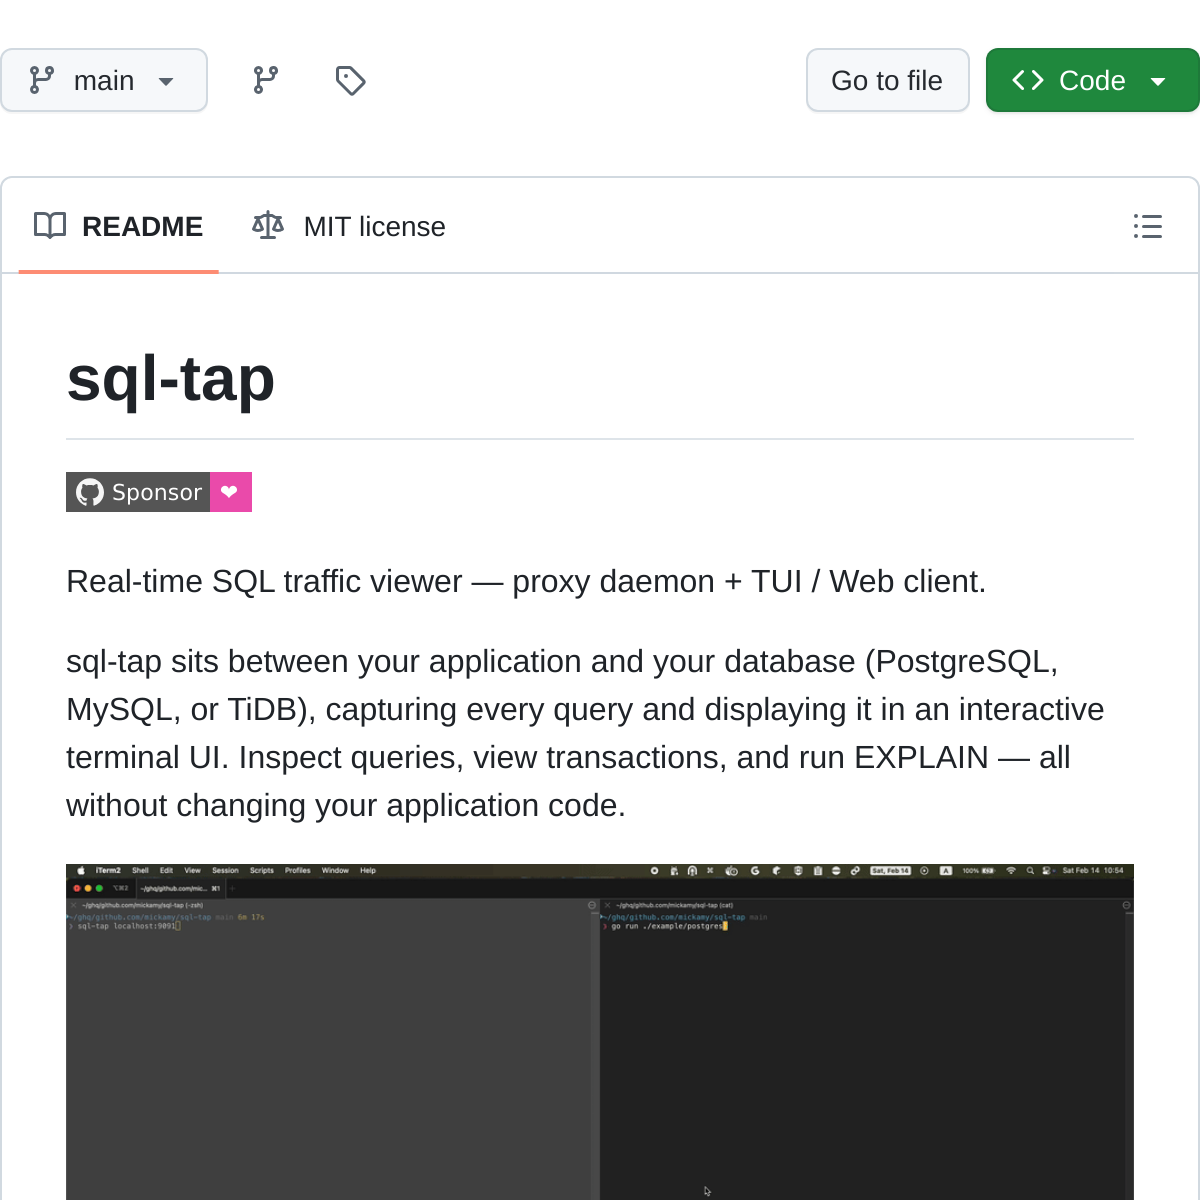
Task: Click the book icon beside README
Action: 50,226
